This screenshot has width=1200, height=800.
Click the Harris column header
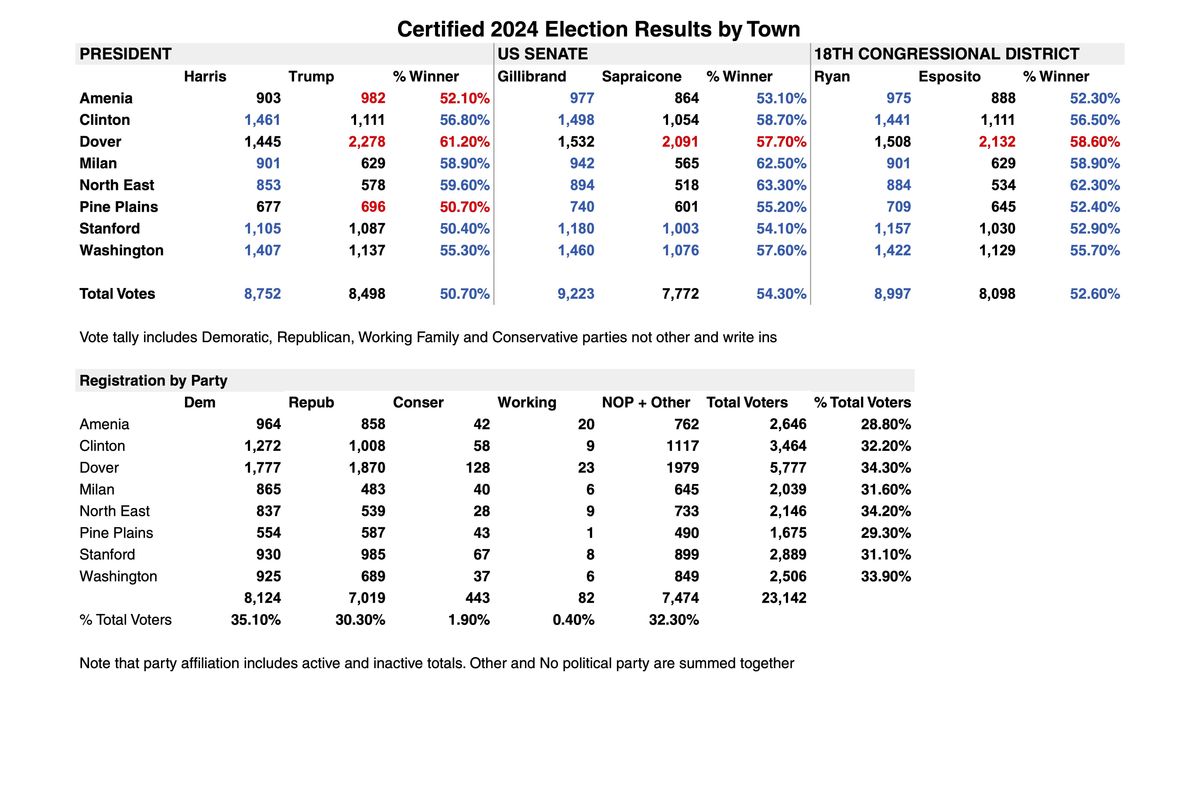(205, 76)
